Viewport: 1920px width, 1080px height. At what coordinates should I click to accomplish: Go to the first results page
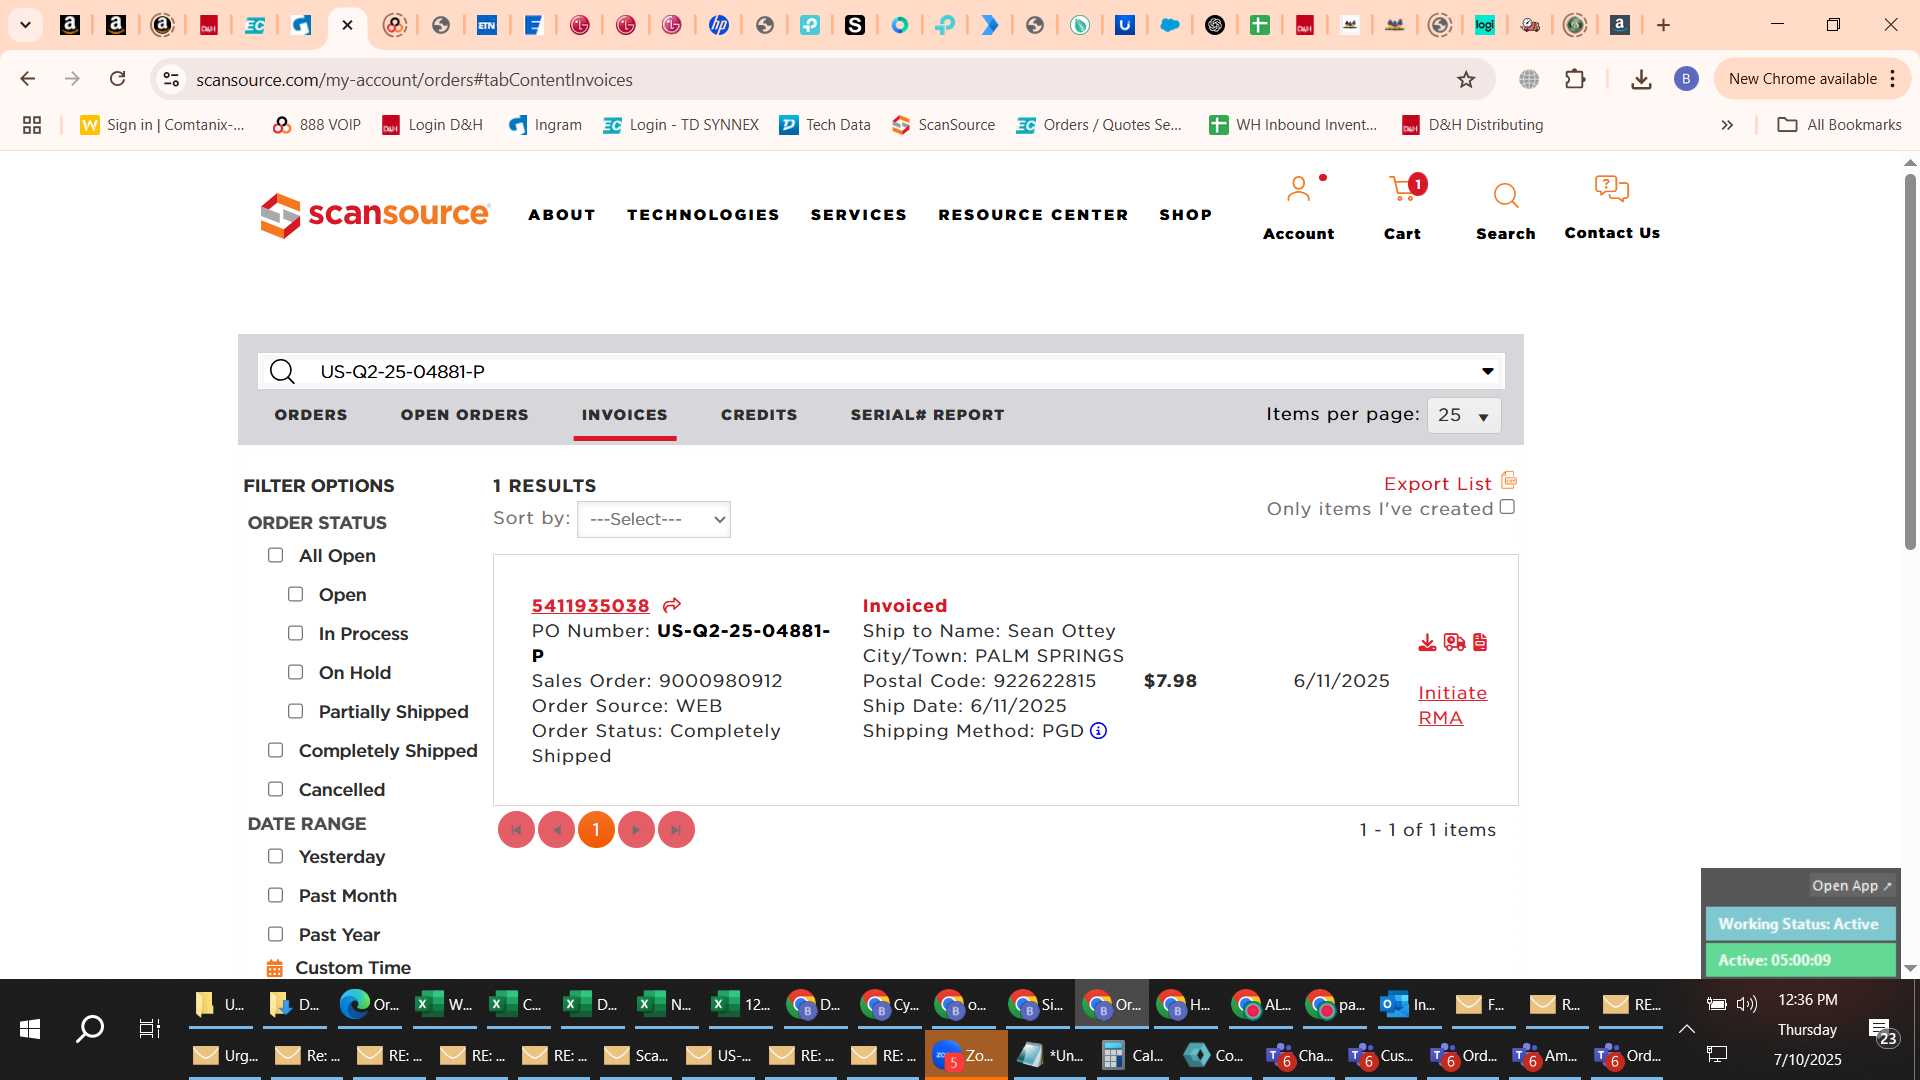point(516,830)
